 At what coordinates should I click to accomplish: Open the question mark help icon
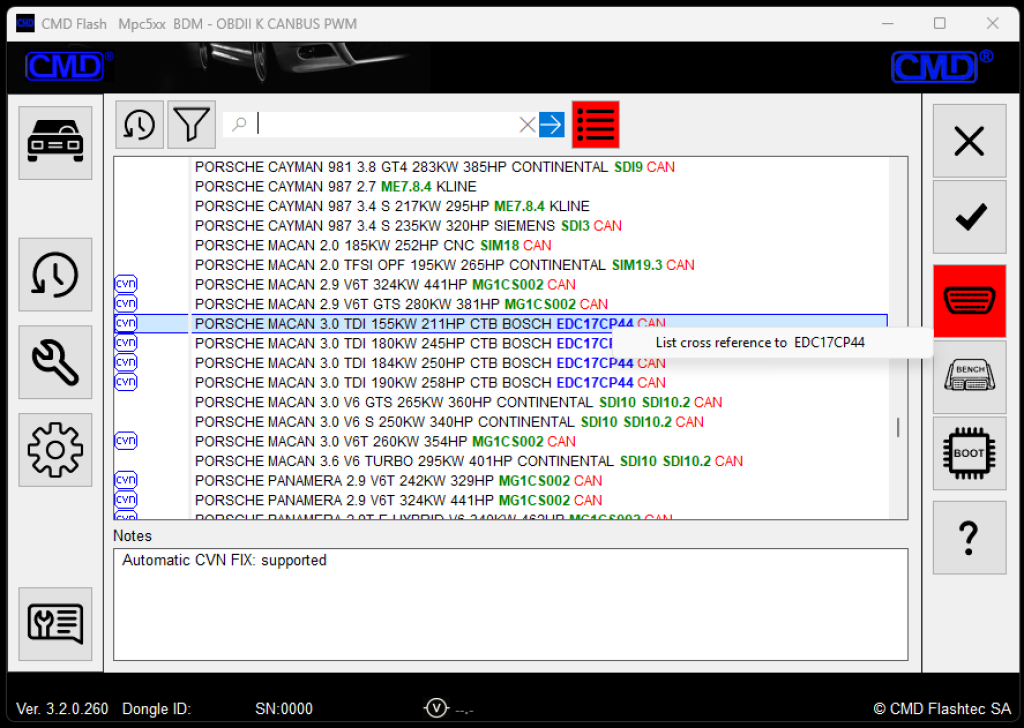tap(969, 538)
